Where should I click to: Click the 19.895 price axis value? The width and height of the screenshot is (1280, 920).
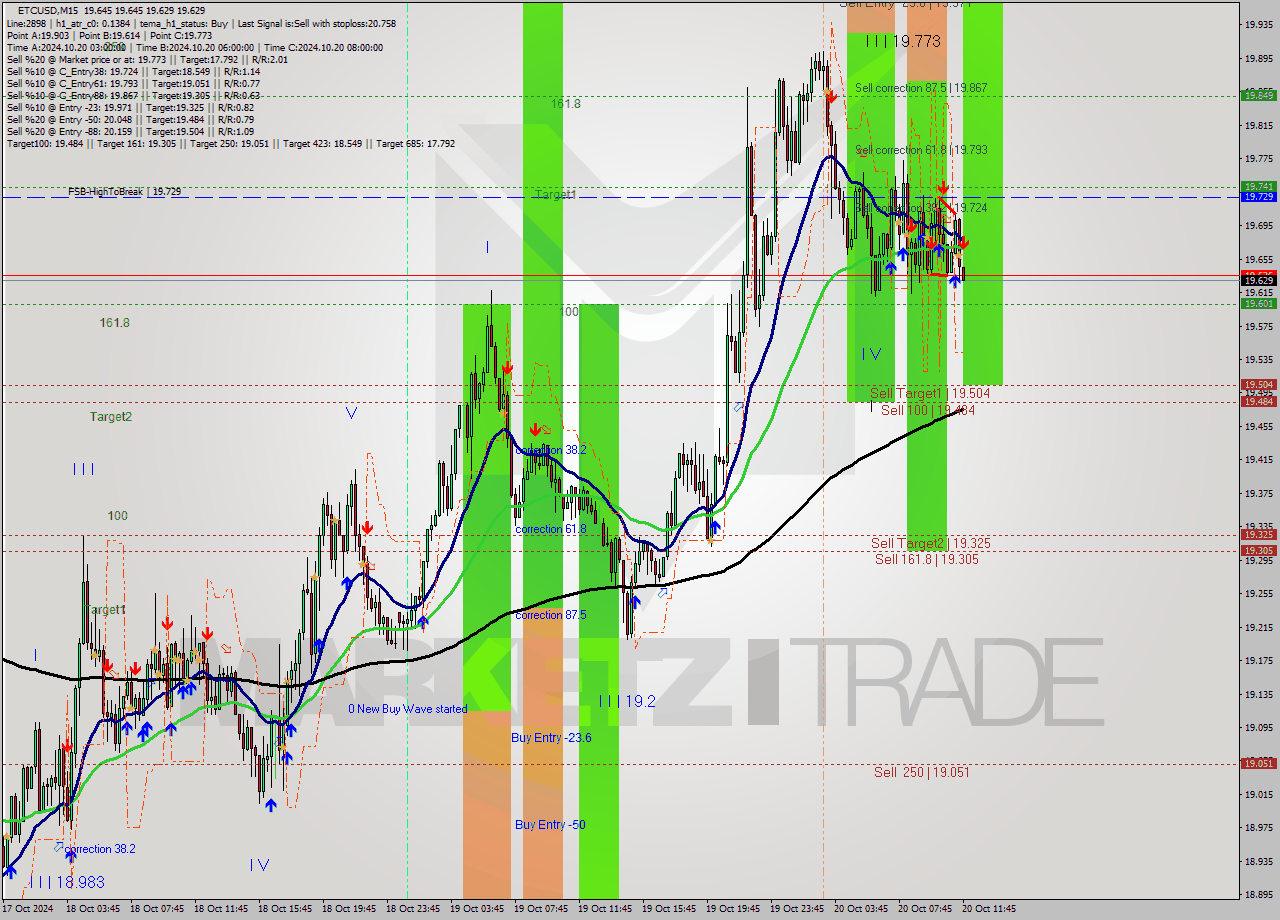tap(1258, 58)
